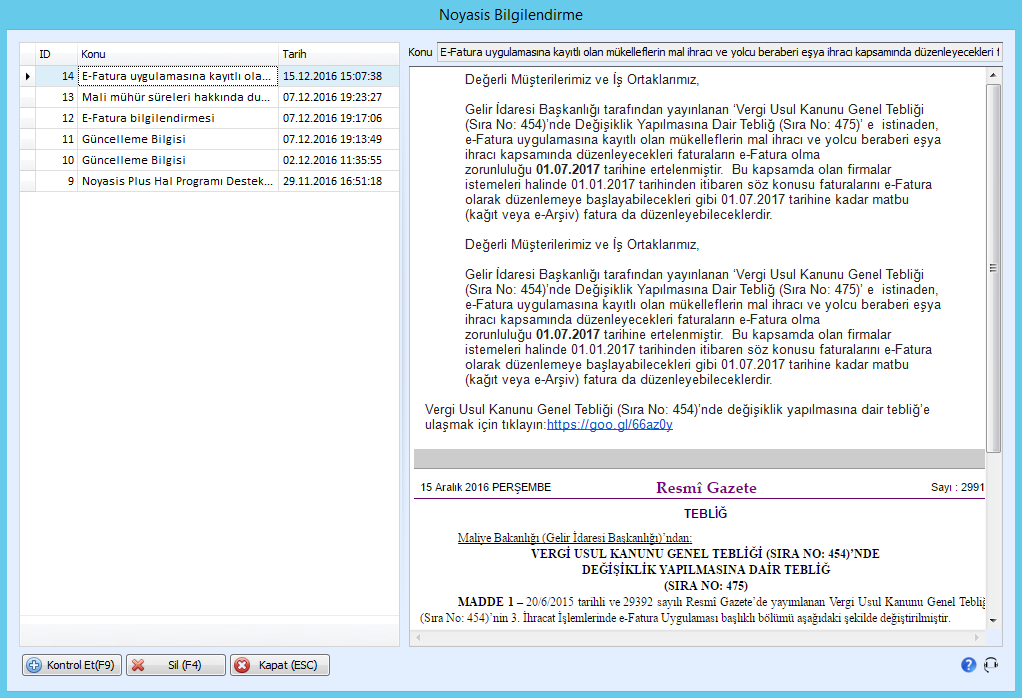1022x698 pixels.
Task: Click the Sil (F4) delete button
Action: tap(176, 665)
